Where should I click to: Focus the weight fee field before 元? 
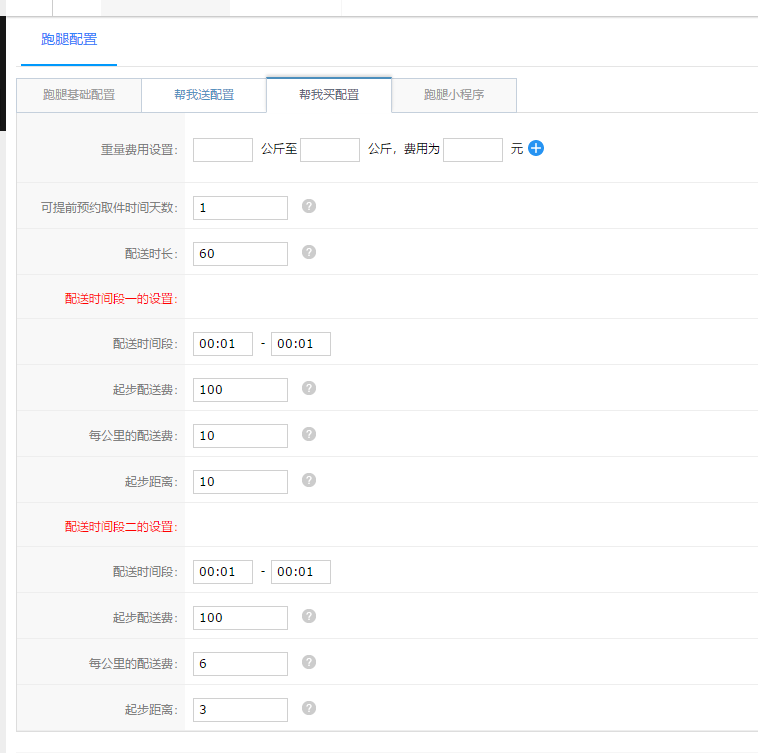click(473, 150)
